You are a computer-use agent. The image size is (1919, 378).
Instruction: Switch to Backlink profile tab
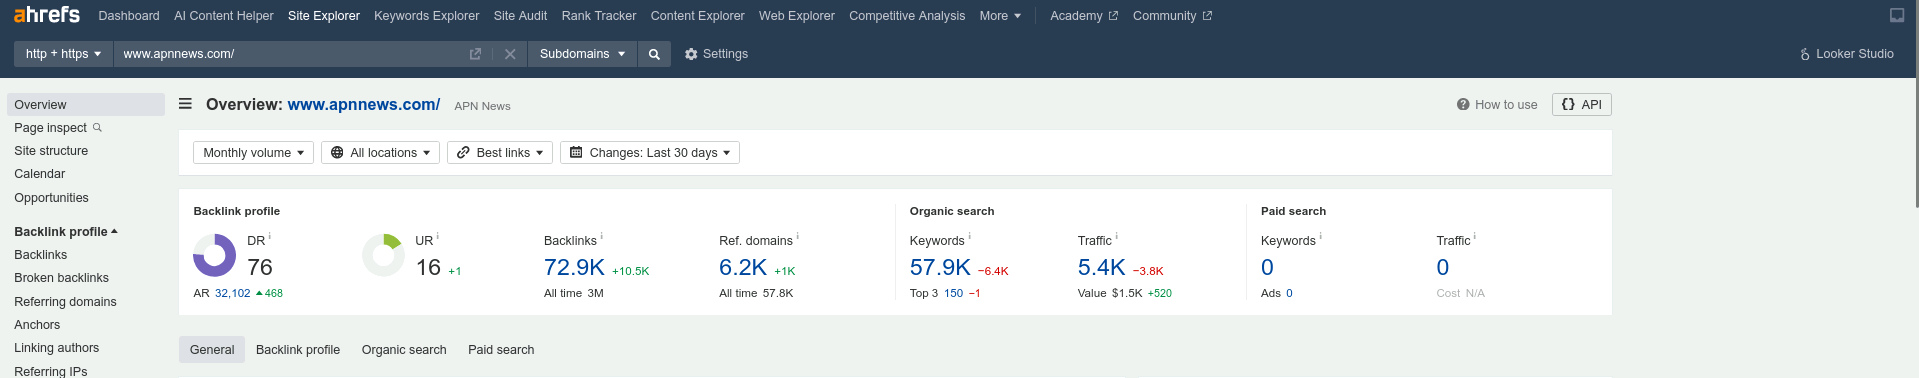(x=298, y=350)
